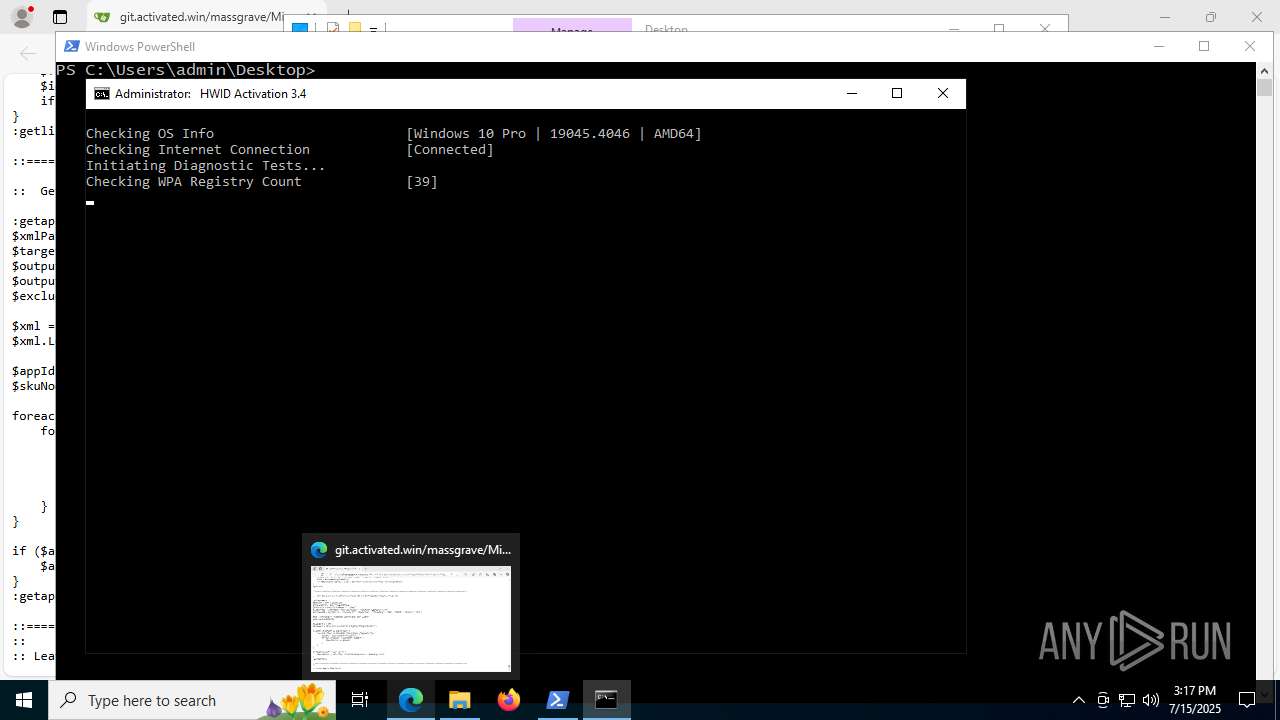
Task: Select the command prompt taskbar icon
Action: tap(606, 700)
